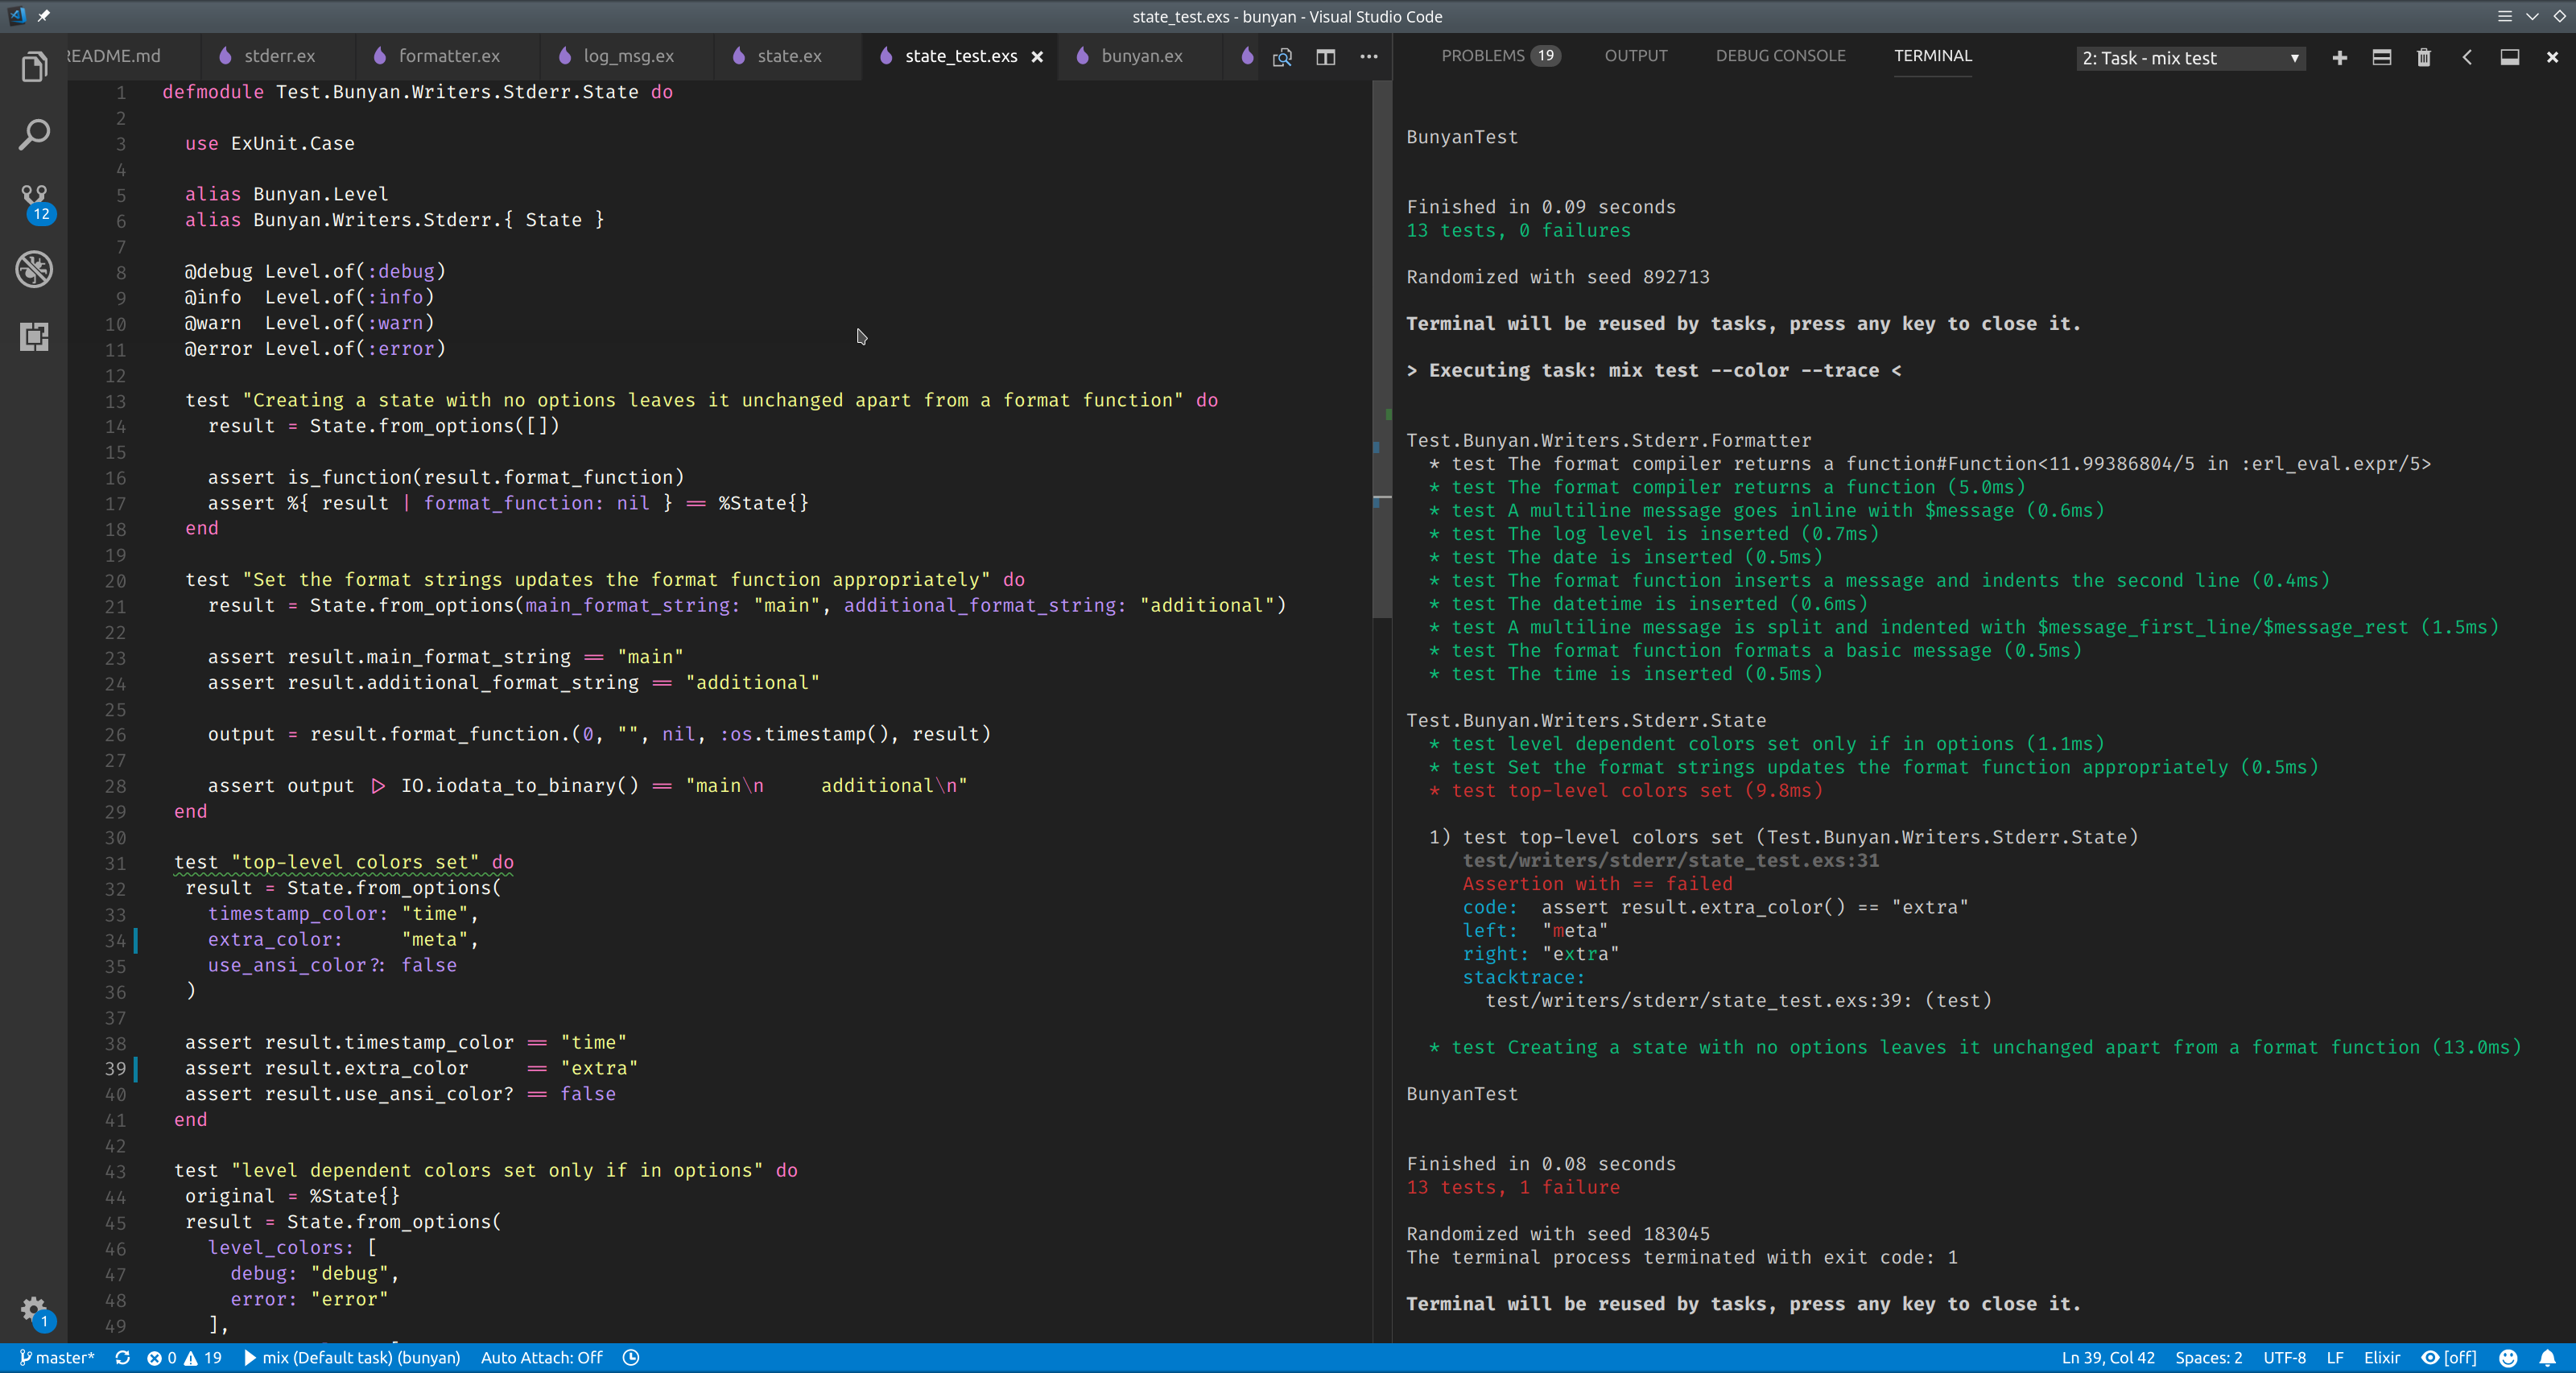Switch to the formatter.ex tab

(448, 56)
